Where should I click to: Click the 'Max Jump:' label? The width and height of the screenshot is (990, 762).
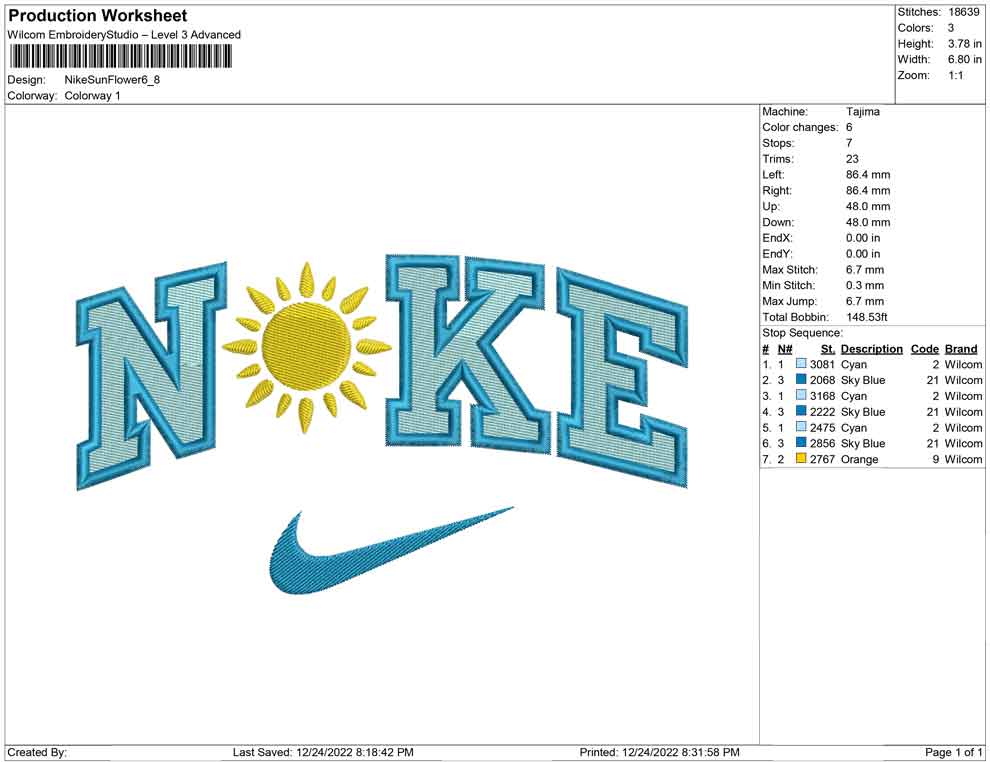[x=789, y=301]
